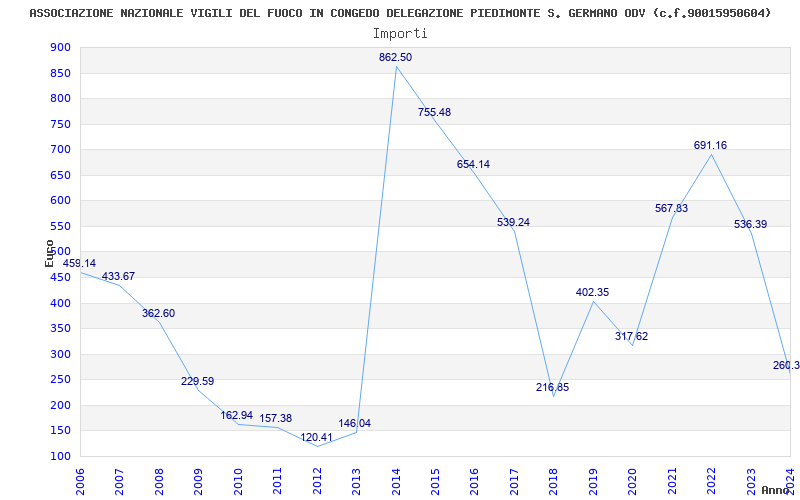800x500 pixels.
Task: Click the 900 y-axis tick label
Action: [x=60, y=47]
